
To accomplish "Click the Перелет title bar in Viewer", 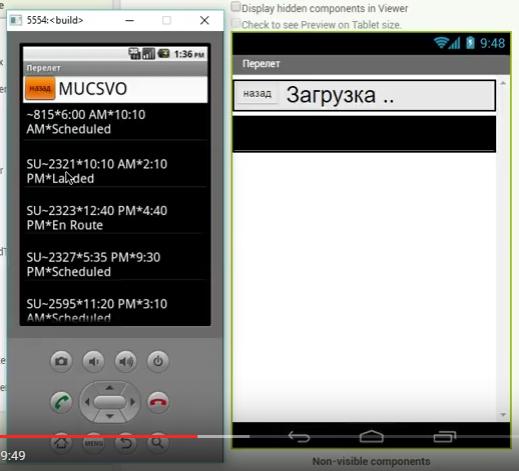I will 371,64.
